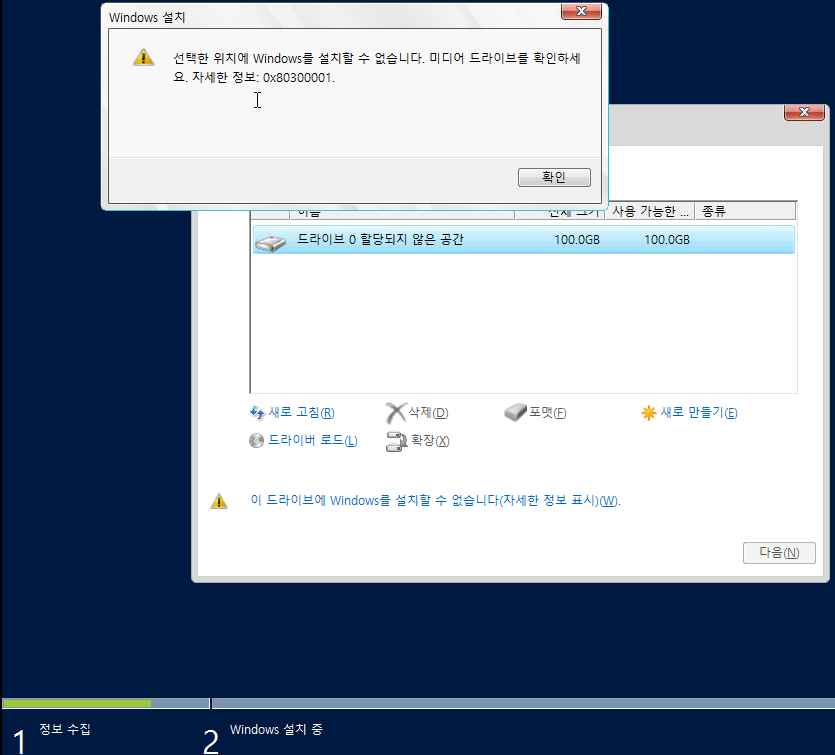Click the 삭제 delete X icon
835x755 pixels.
pyautogui.click(x=395, y=413)
